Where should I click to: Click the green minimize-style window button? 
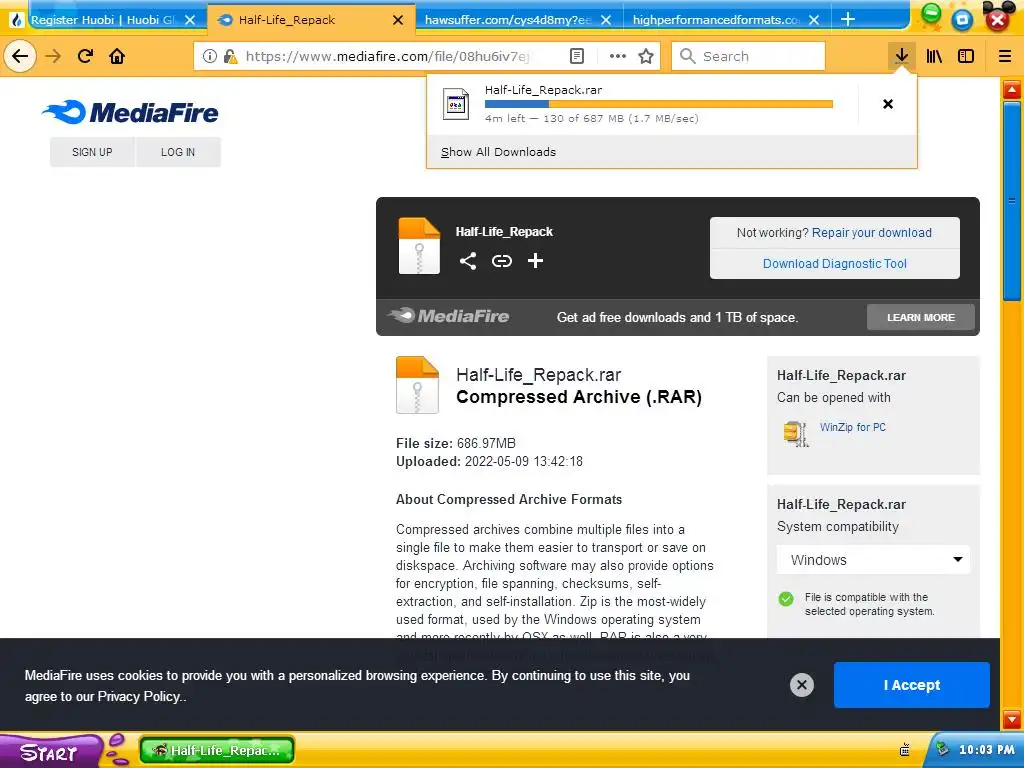point(931,14)
